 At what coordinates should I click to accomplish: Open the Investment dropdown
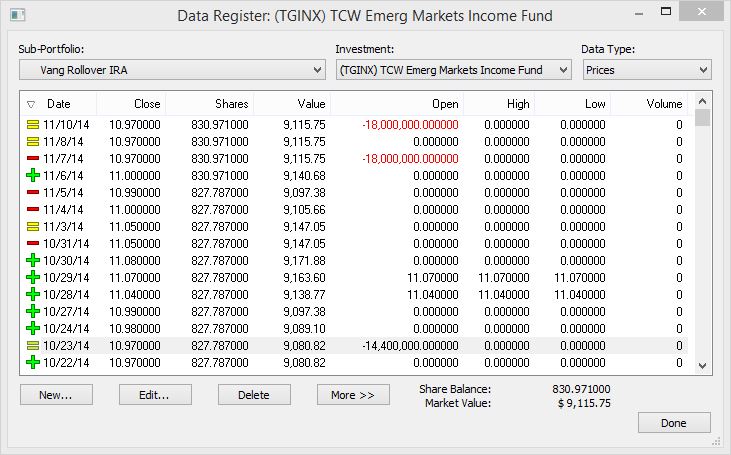[x=454, y=70]
